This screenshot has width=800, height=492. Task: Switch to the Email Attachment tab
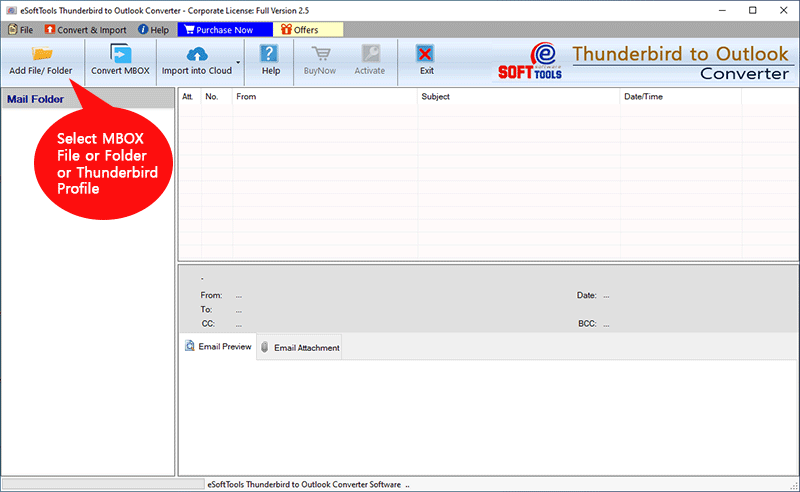pyautogui.click(x=299, y=348)
